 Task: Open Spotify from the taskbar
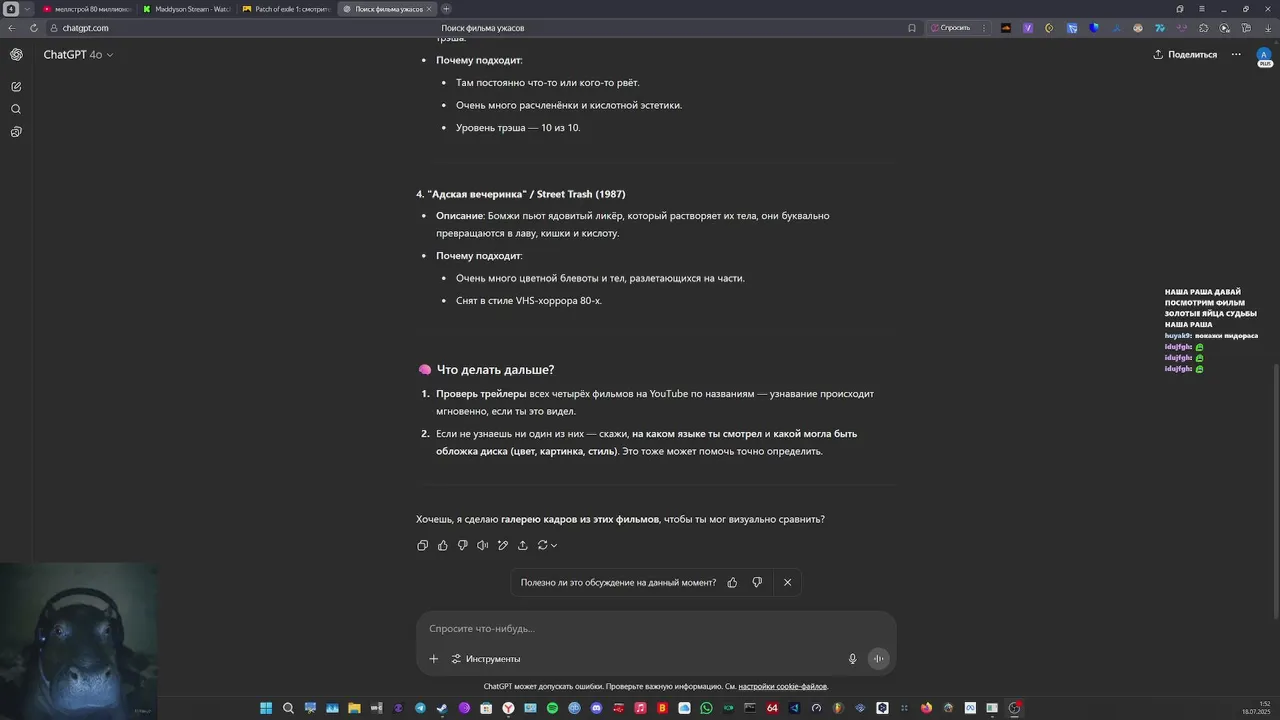(x=552, y=708)
